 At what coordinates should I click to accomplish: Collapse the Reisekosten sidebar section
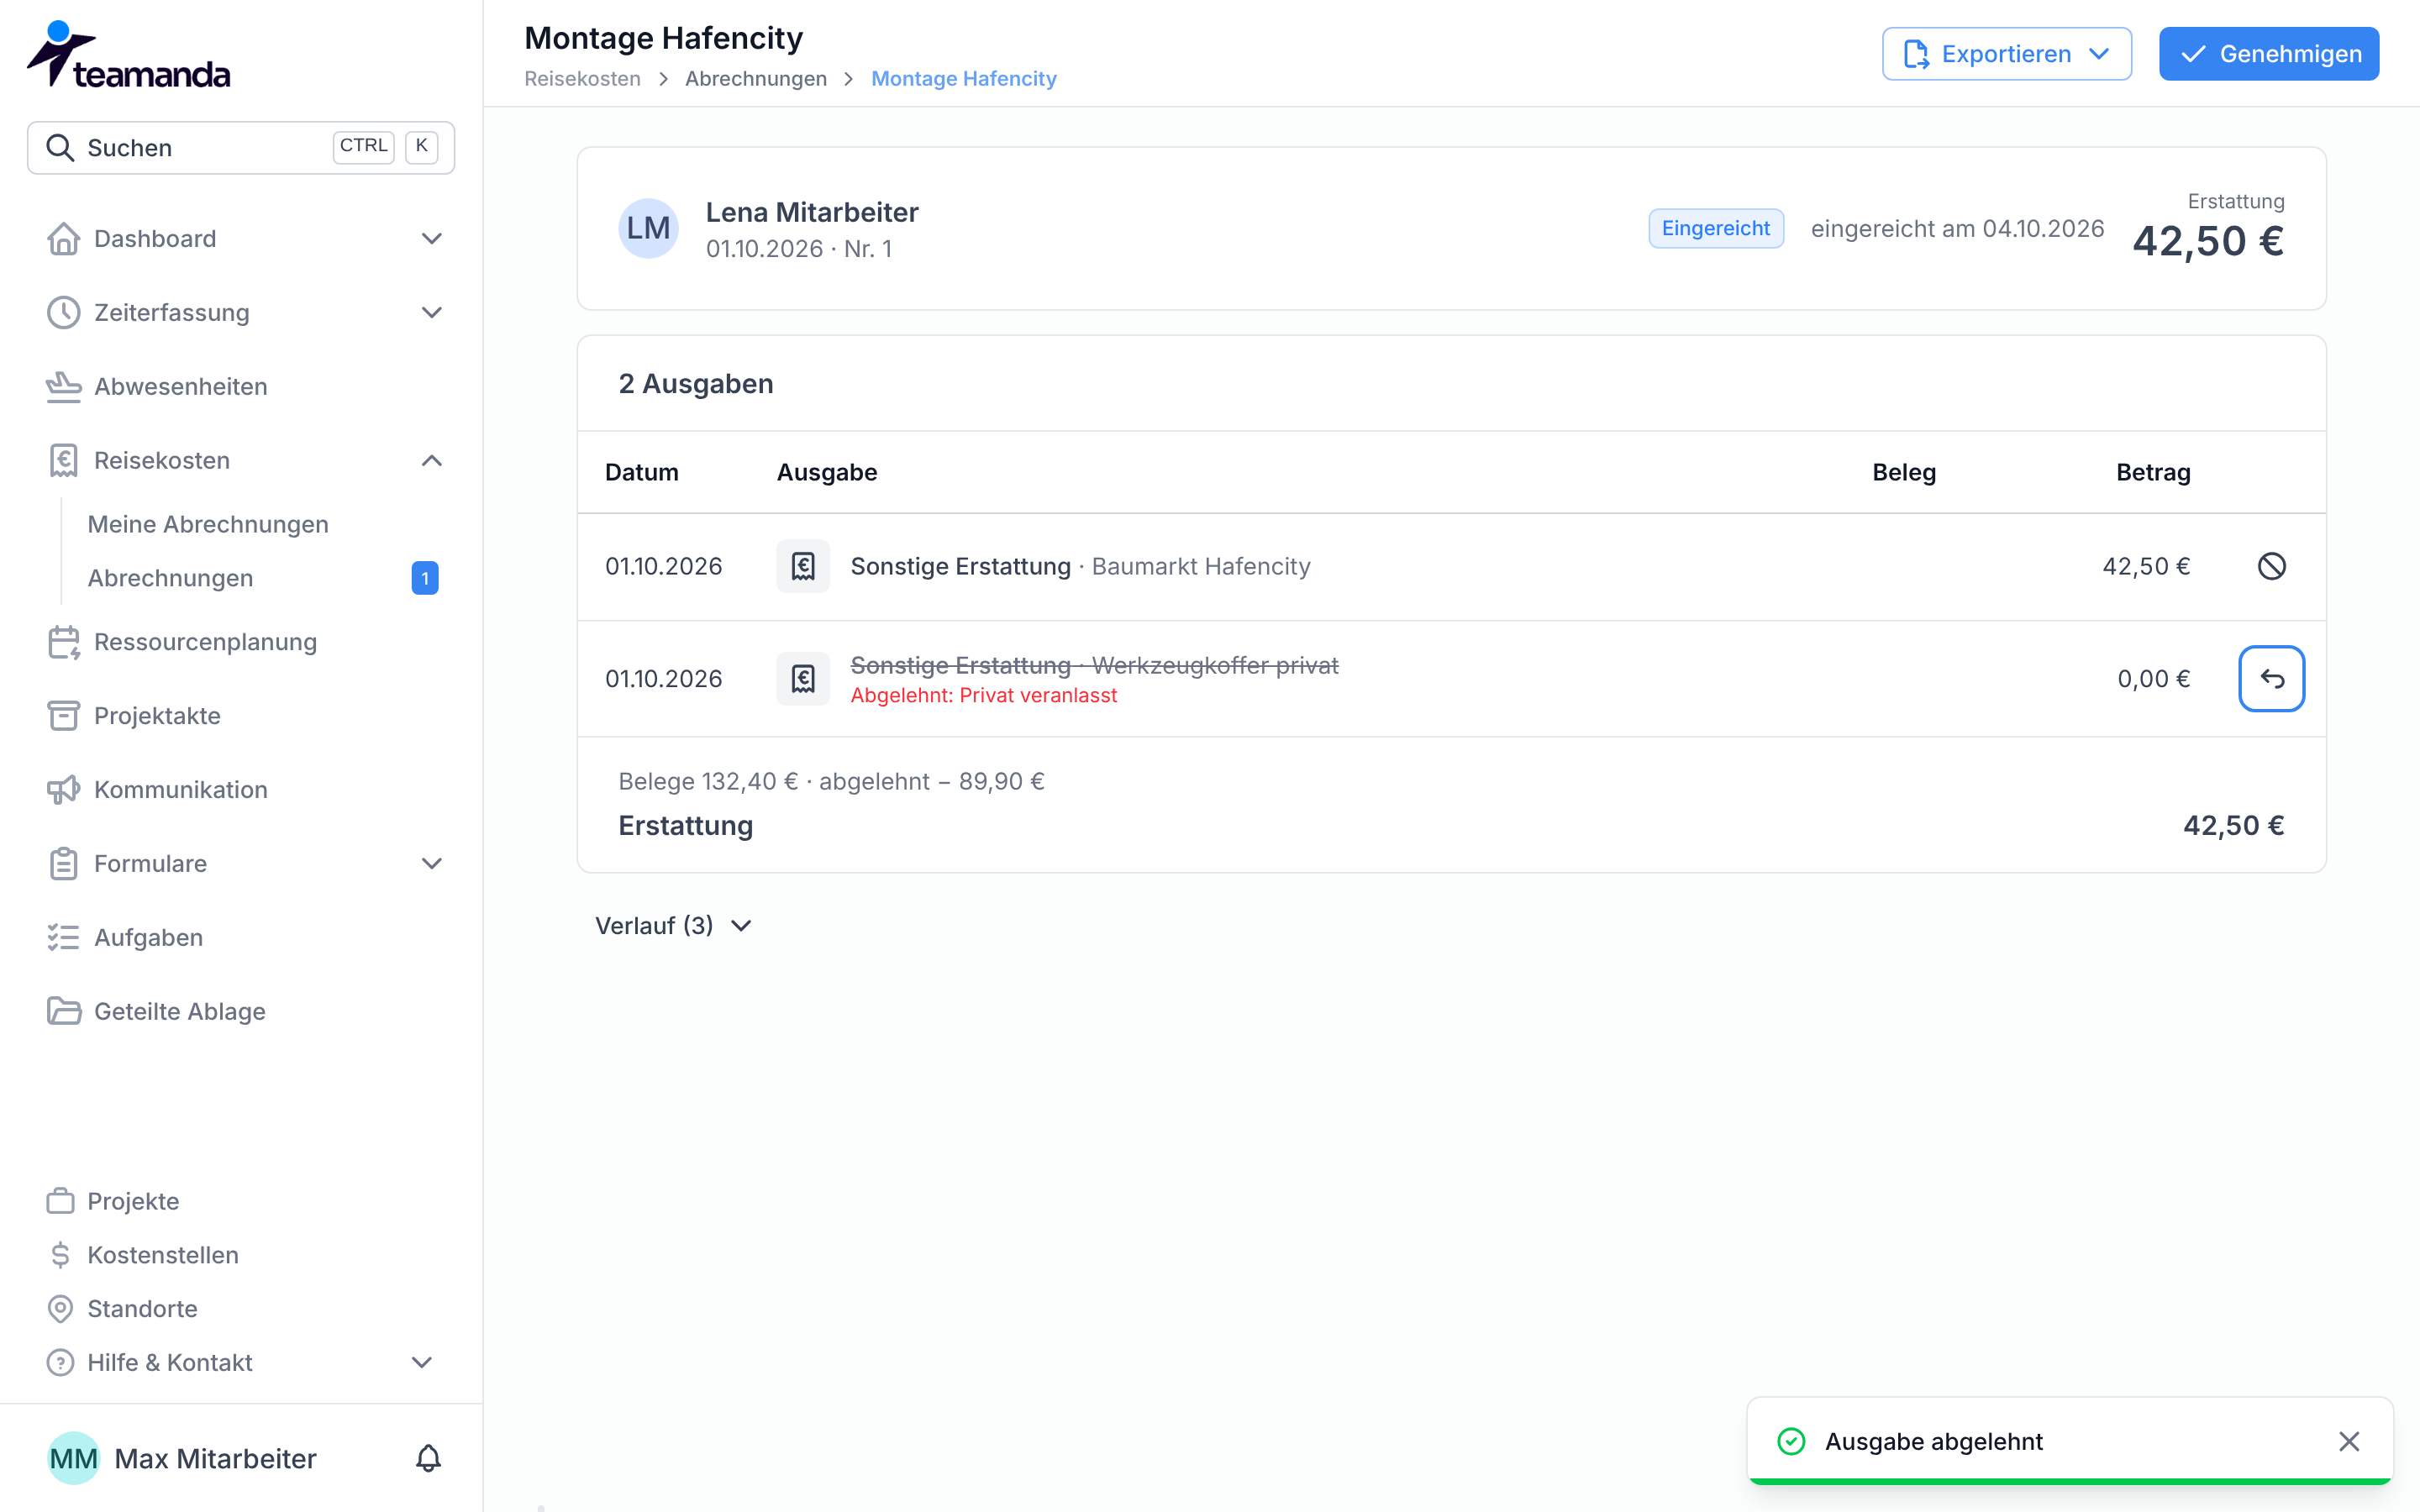(241, 460)
